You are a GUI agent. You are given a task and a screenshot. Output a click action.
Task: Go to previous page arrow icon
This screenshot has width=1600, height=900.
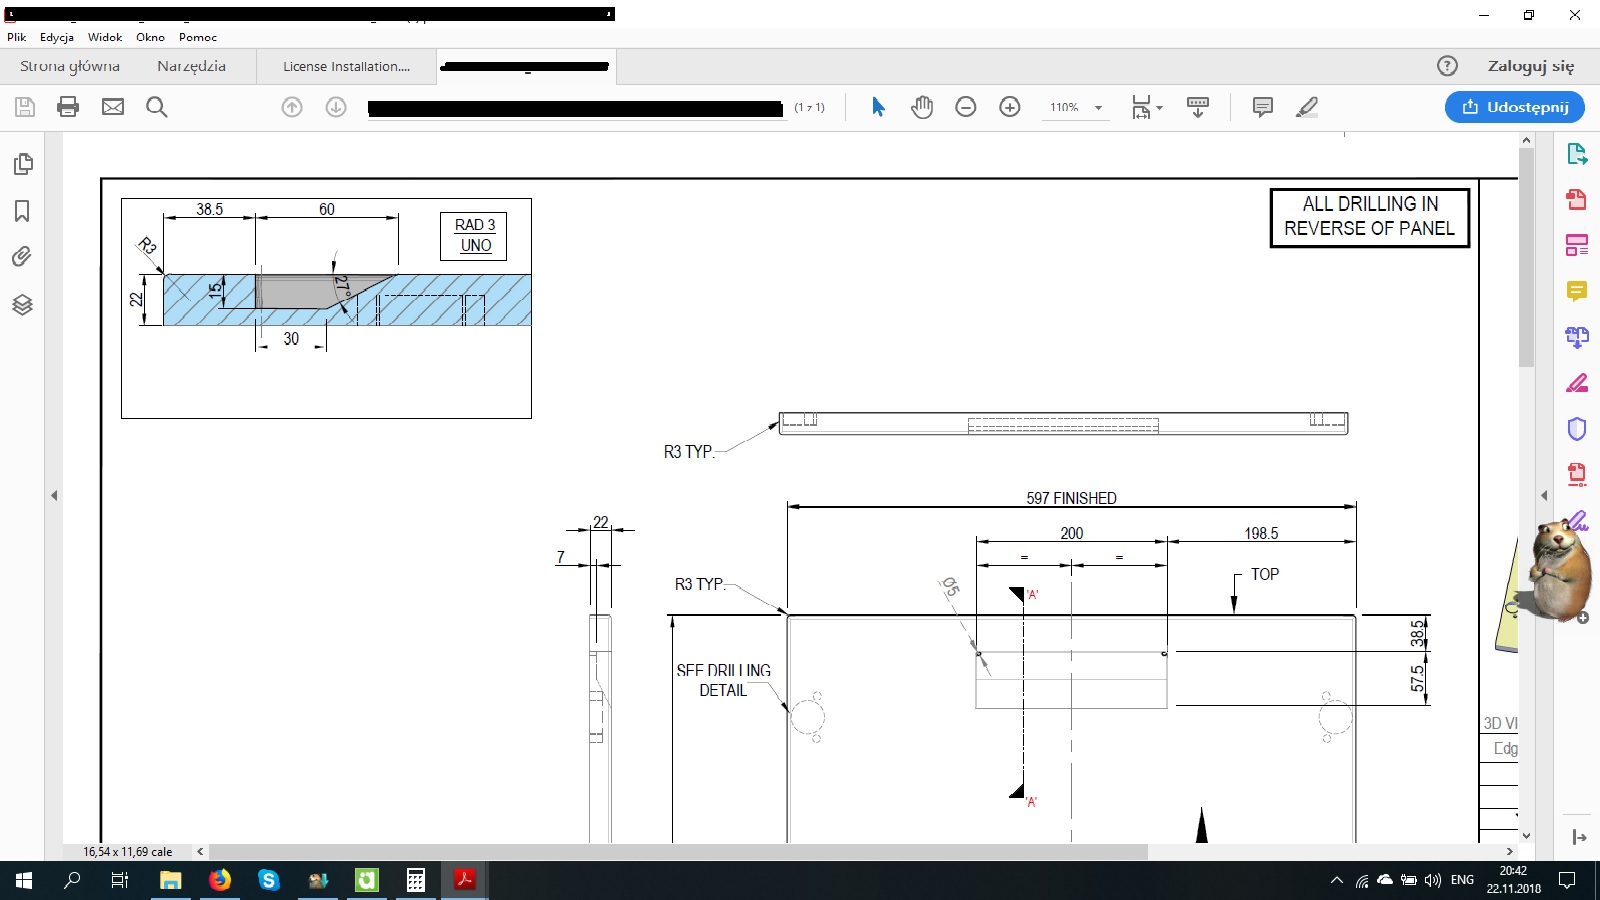[x=292, y=107]
